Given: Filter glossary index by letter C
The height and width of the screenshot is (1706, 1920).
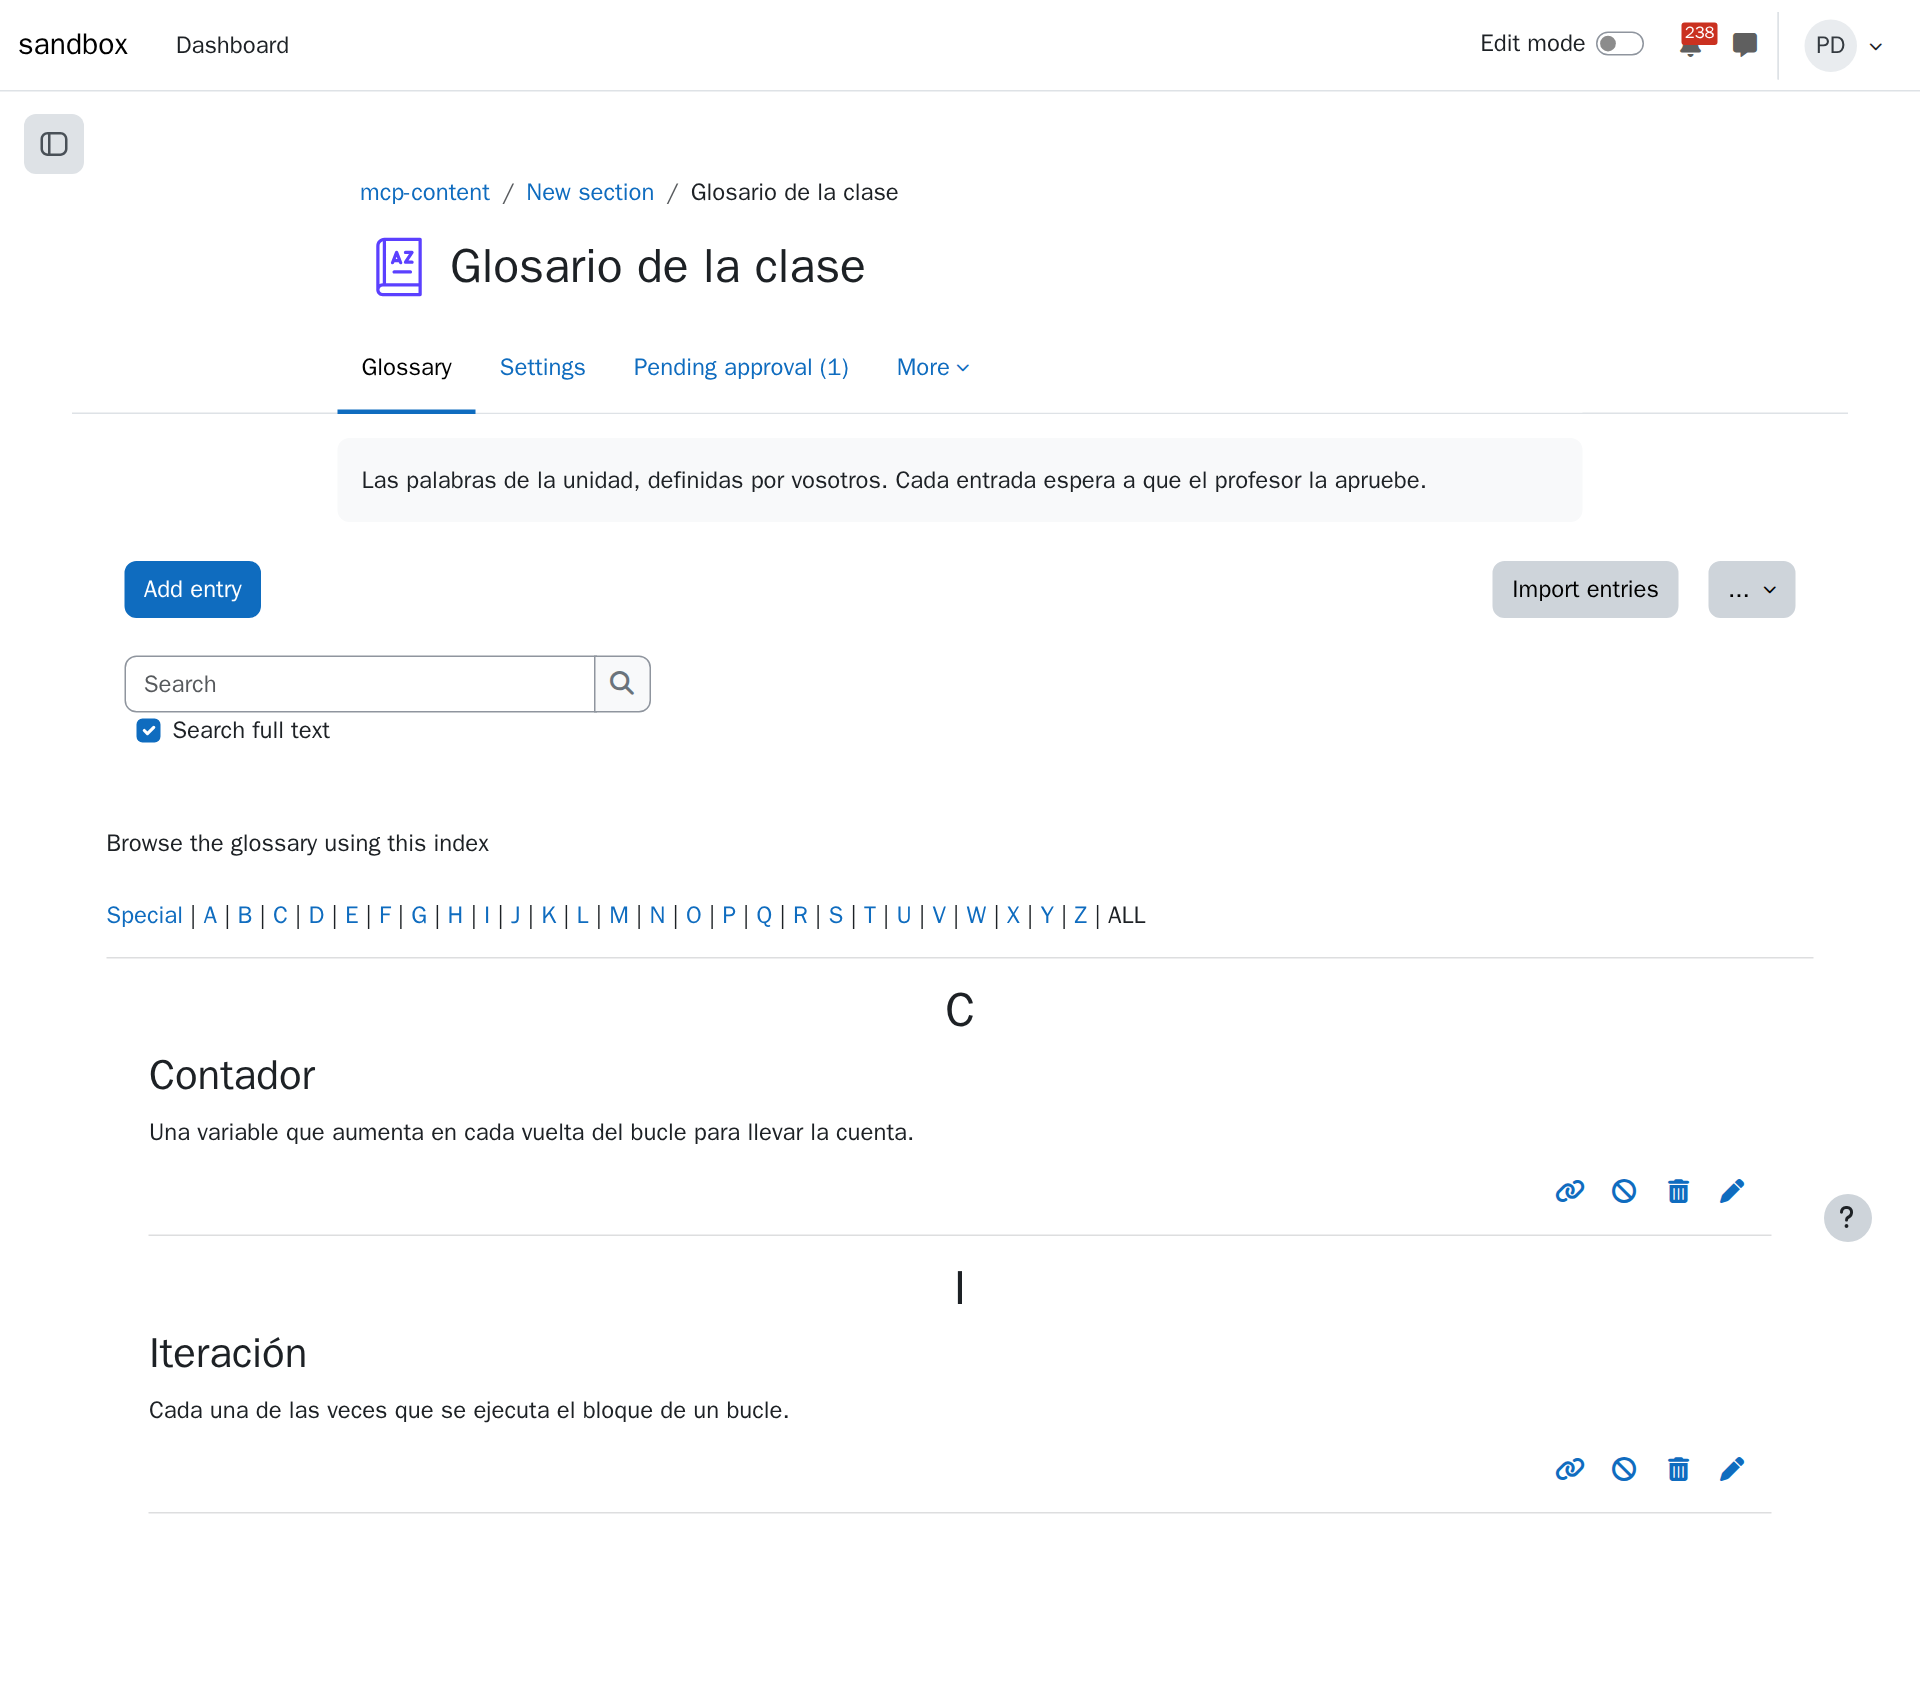Looking at the screenshot, I should (x=280, y=916).
